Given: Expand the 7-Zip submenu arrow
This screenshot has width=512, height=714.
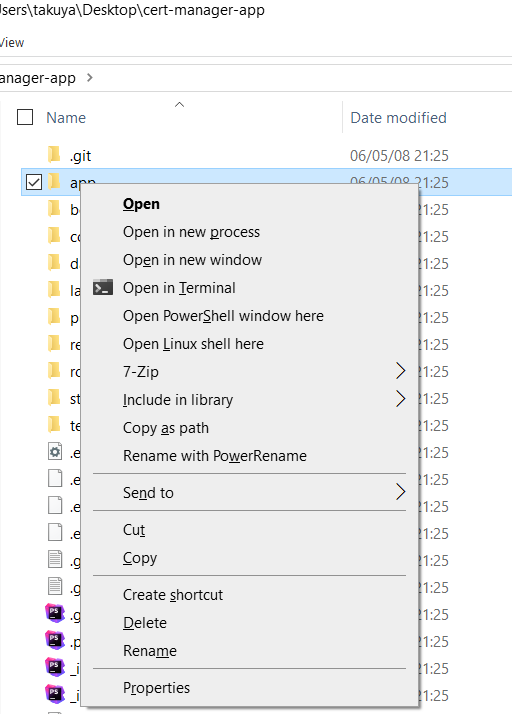Looking at the screenshot, I should coord(400,371).
